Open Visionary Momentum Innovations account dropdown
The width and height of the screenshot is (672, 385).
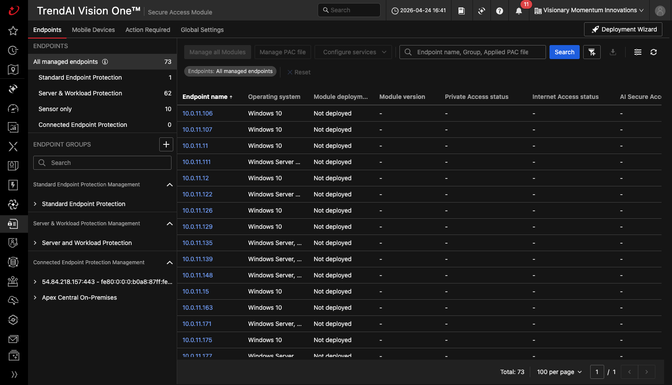coord(589,10)
